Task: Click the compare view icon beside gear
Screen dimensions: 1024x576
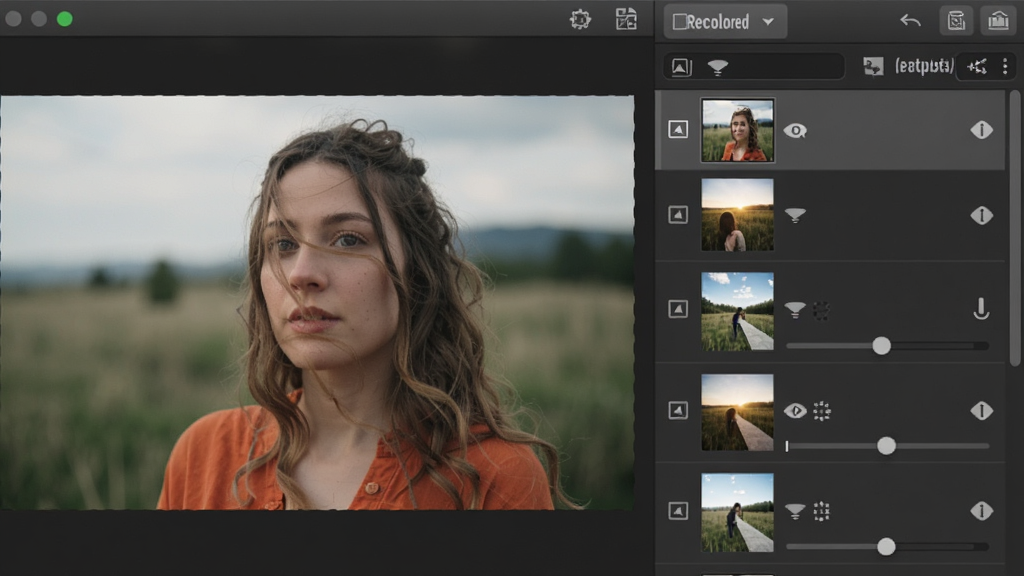Action: coord(626,20)
